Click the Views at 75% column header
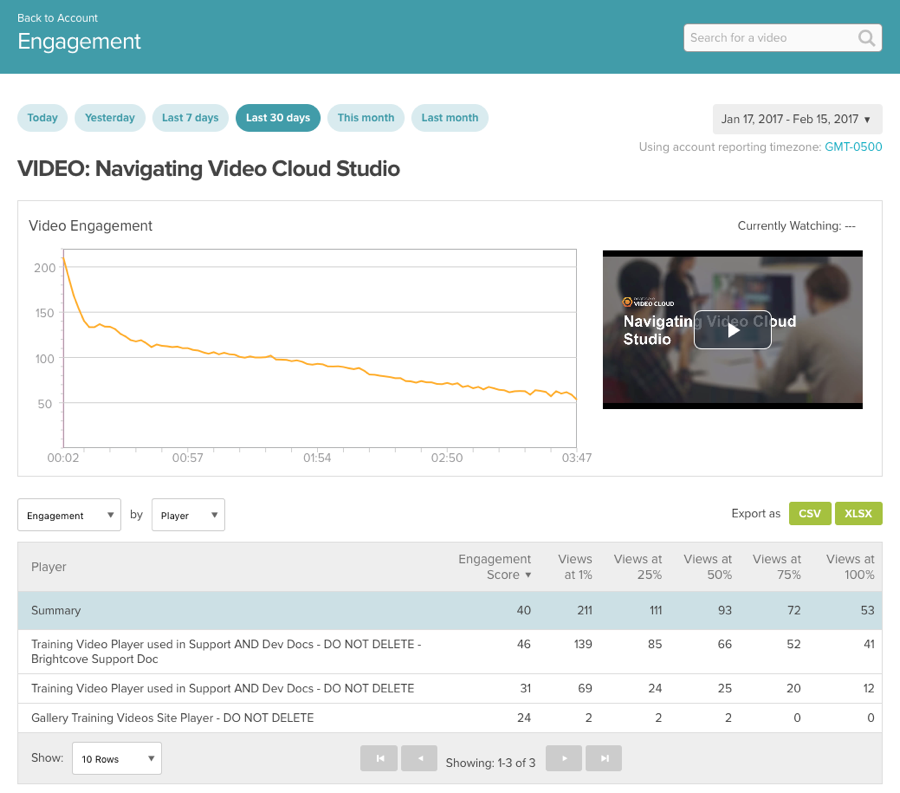 [x=777, y=567]
